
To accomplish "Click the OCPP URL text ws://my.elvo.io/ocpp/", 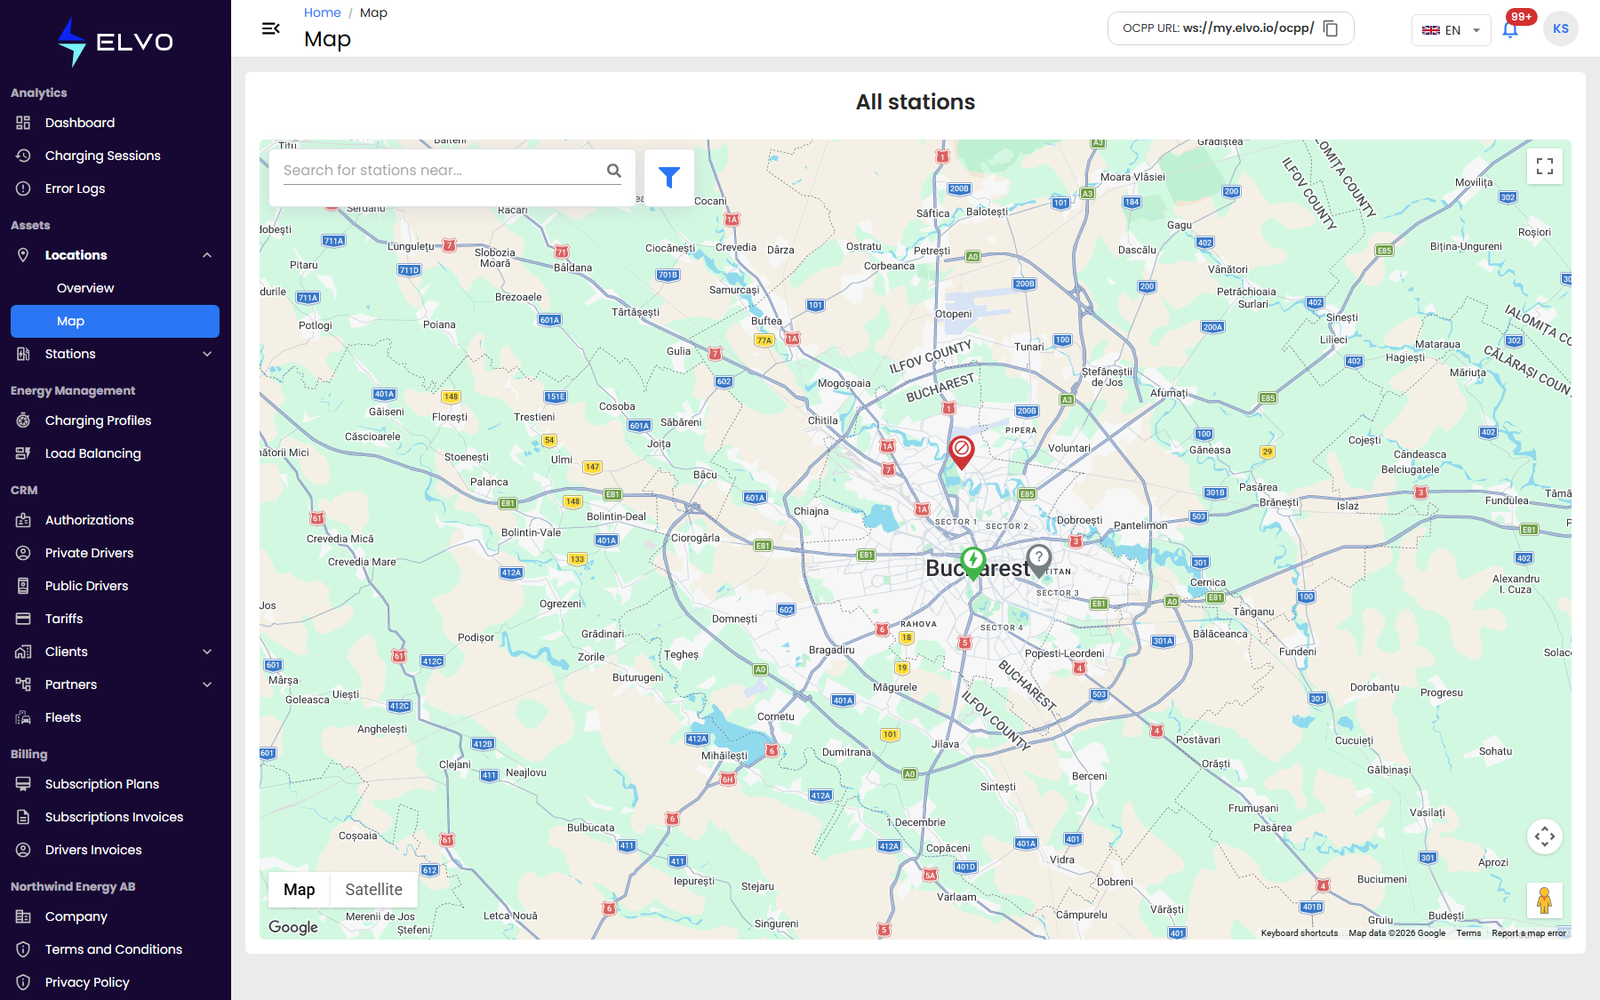I will point(1248,28).
